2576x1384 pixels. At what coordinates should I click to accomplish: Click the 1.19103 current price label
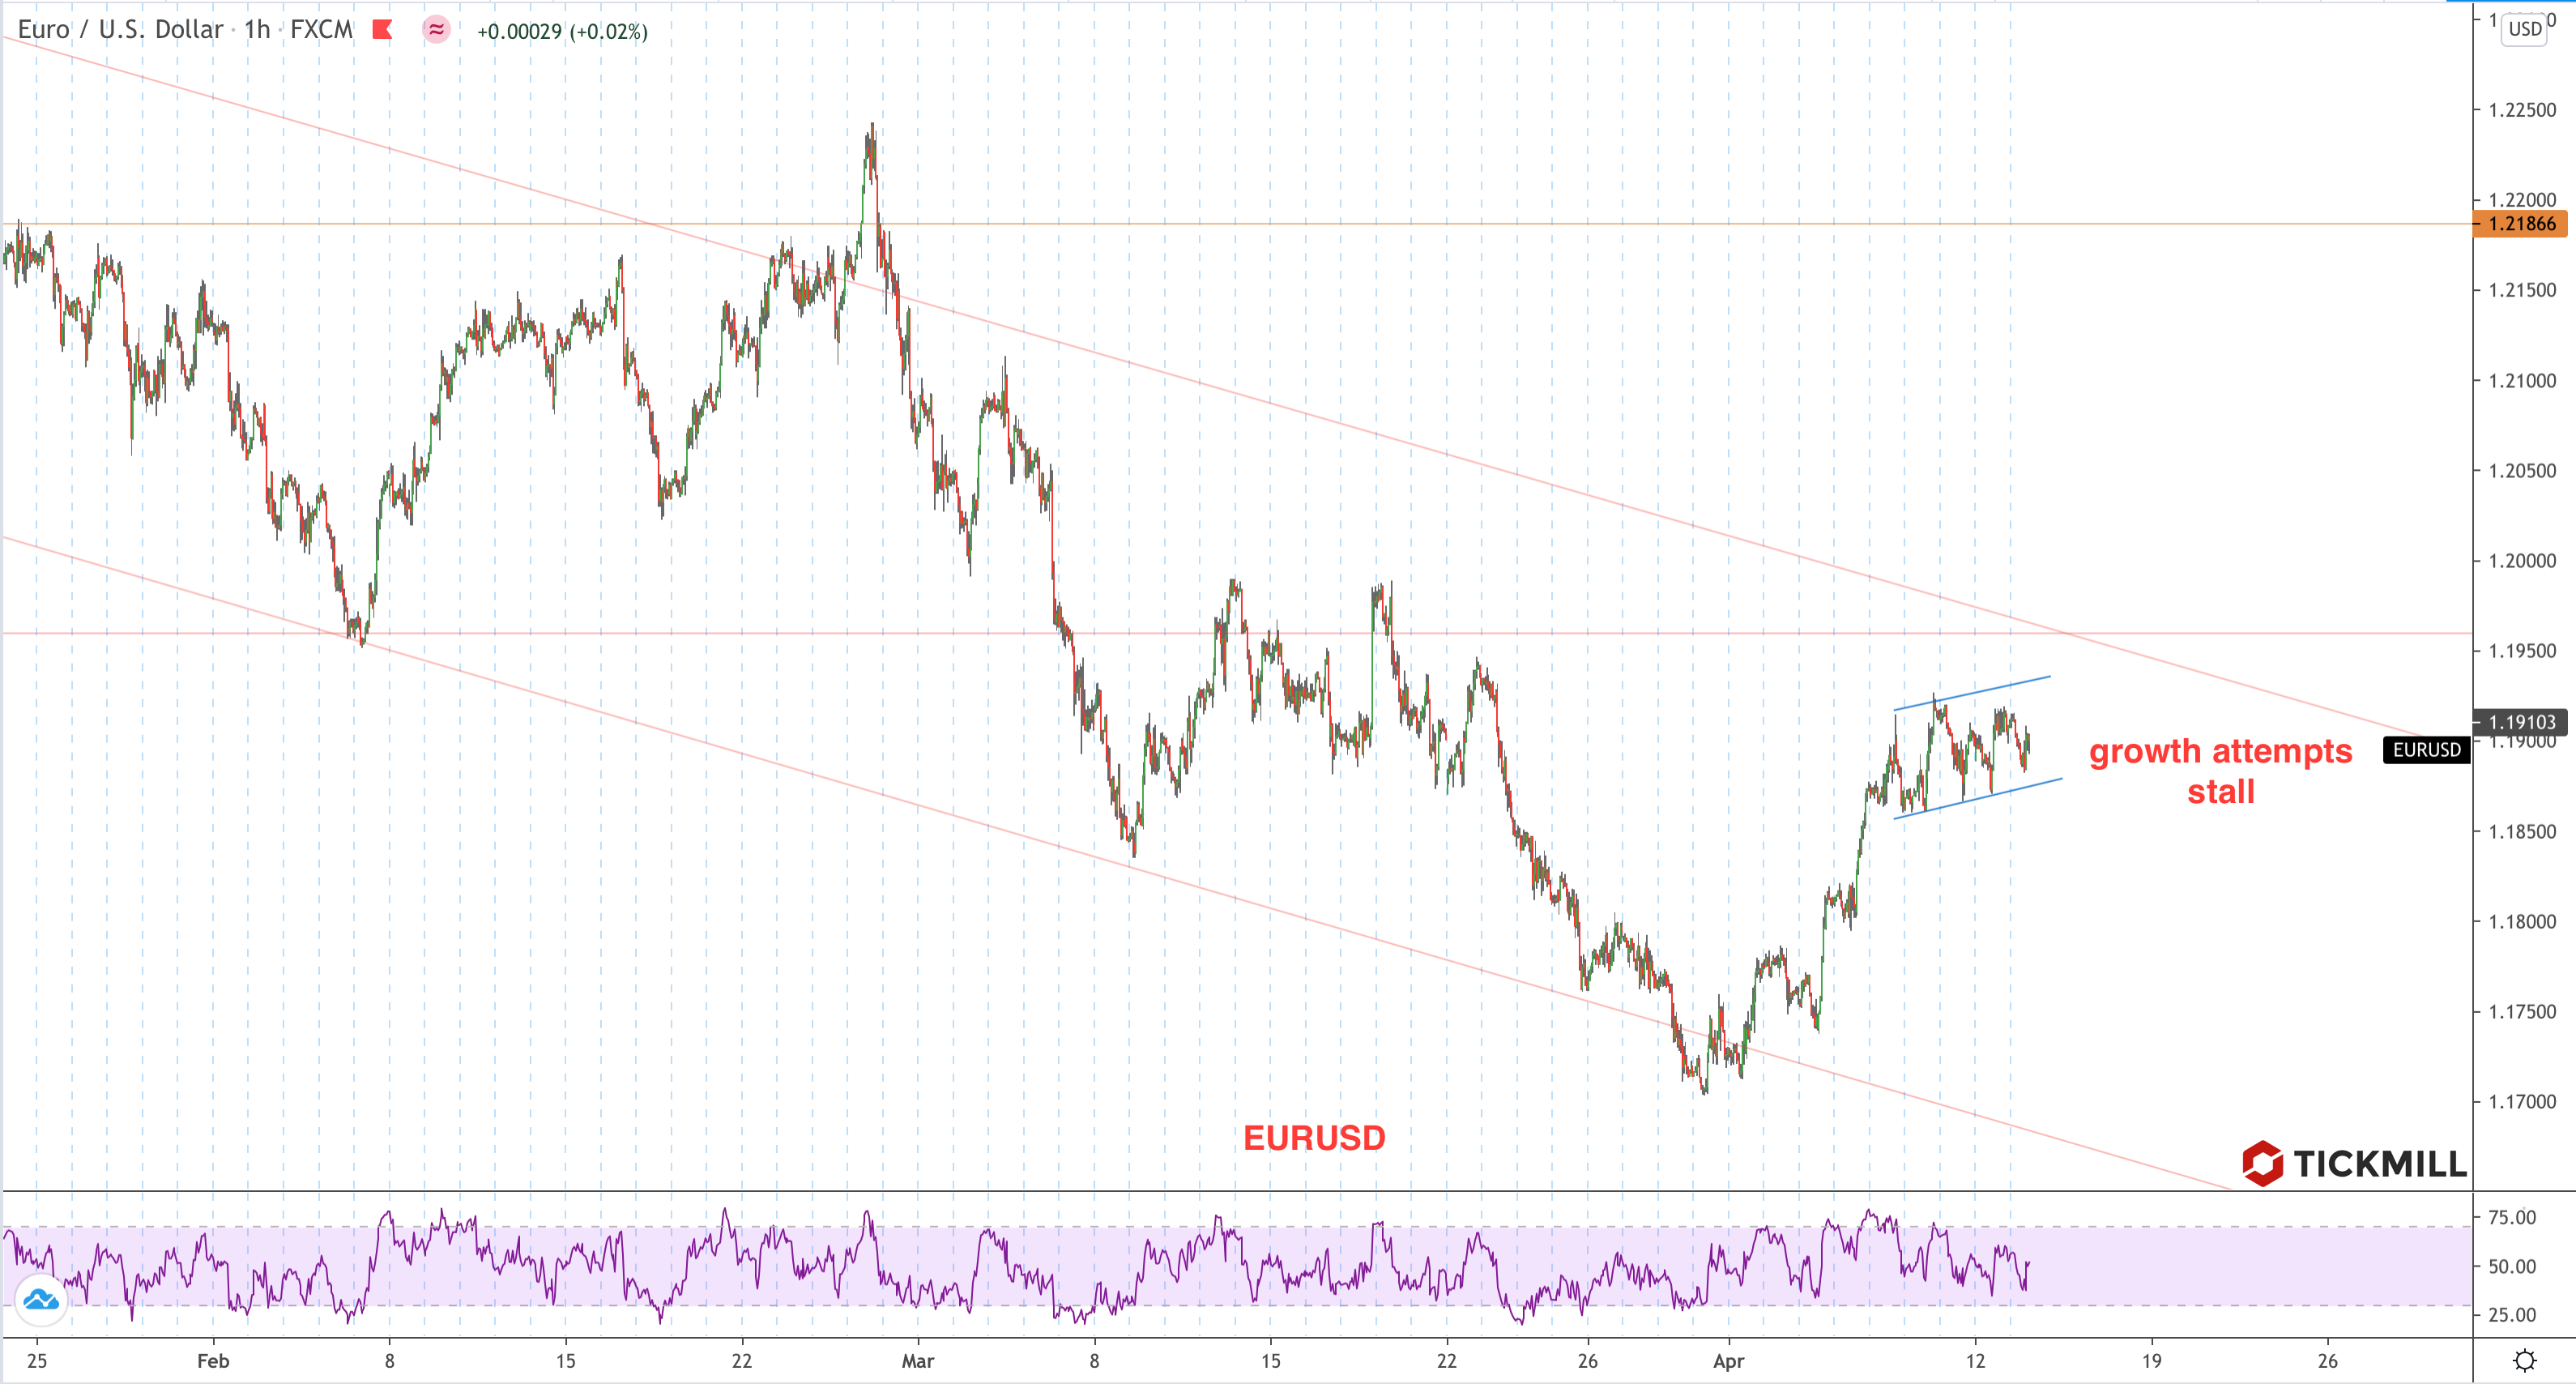pyautogui.click(x=2521, y=721)
